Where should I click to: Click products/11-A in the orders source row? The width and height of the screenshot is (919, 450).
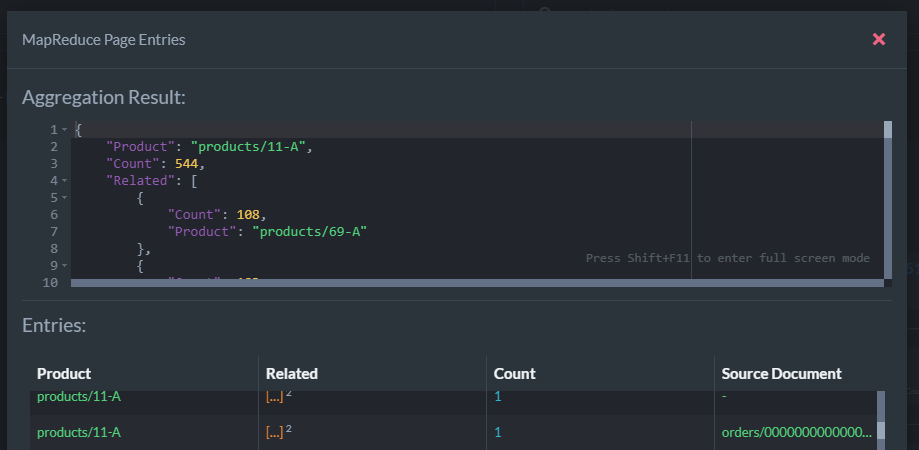click(79, 432)
